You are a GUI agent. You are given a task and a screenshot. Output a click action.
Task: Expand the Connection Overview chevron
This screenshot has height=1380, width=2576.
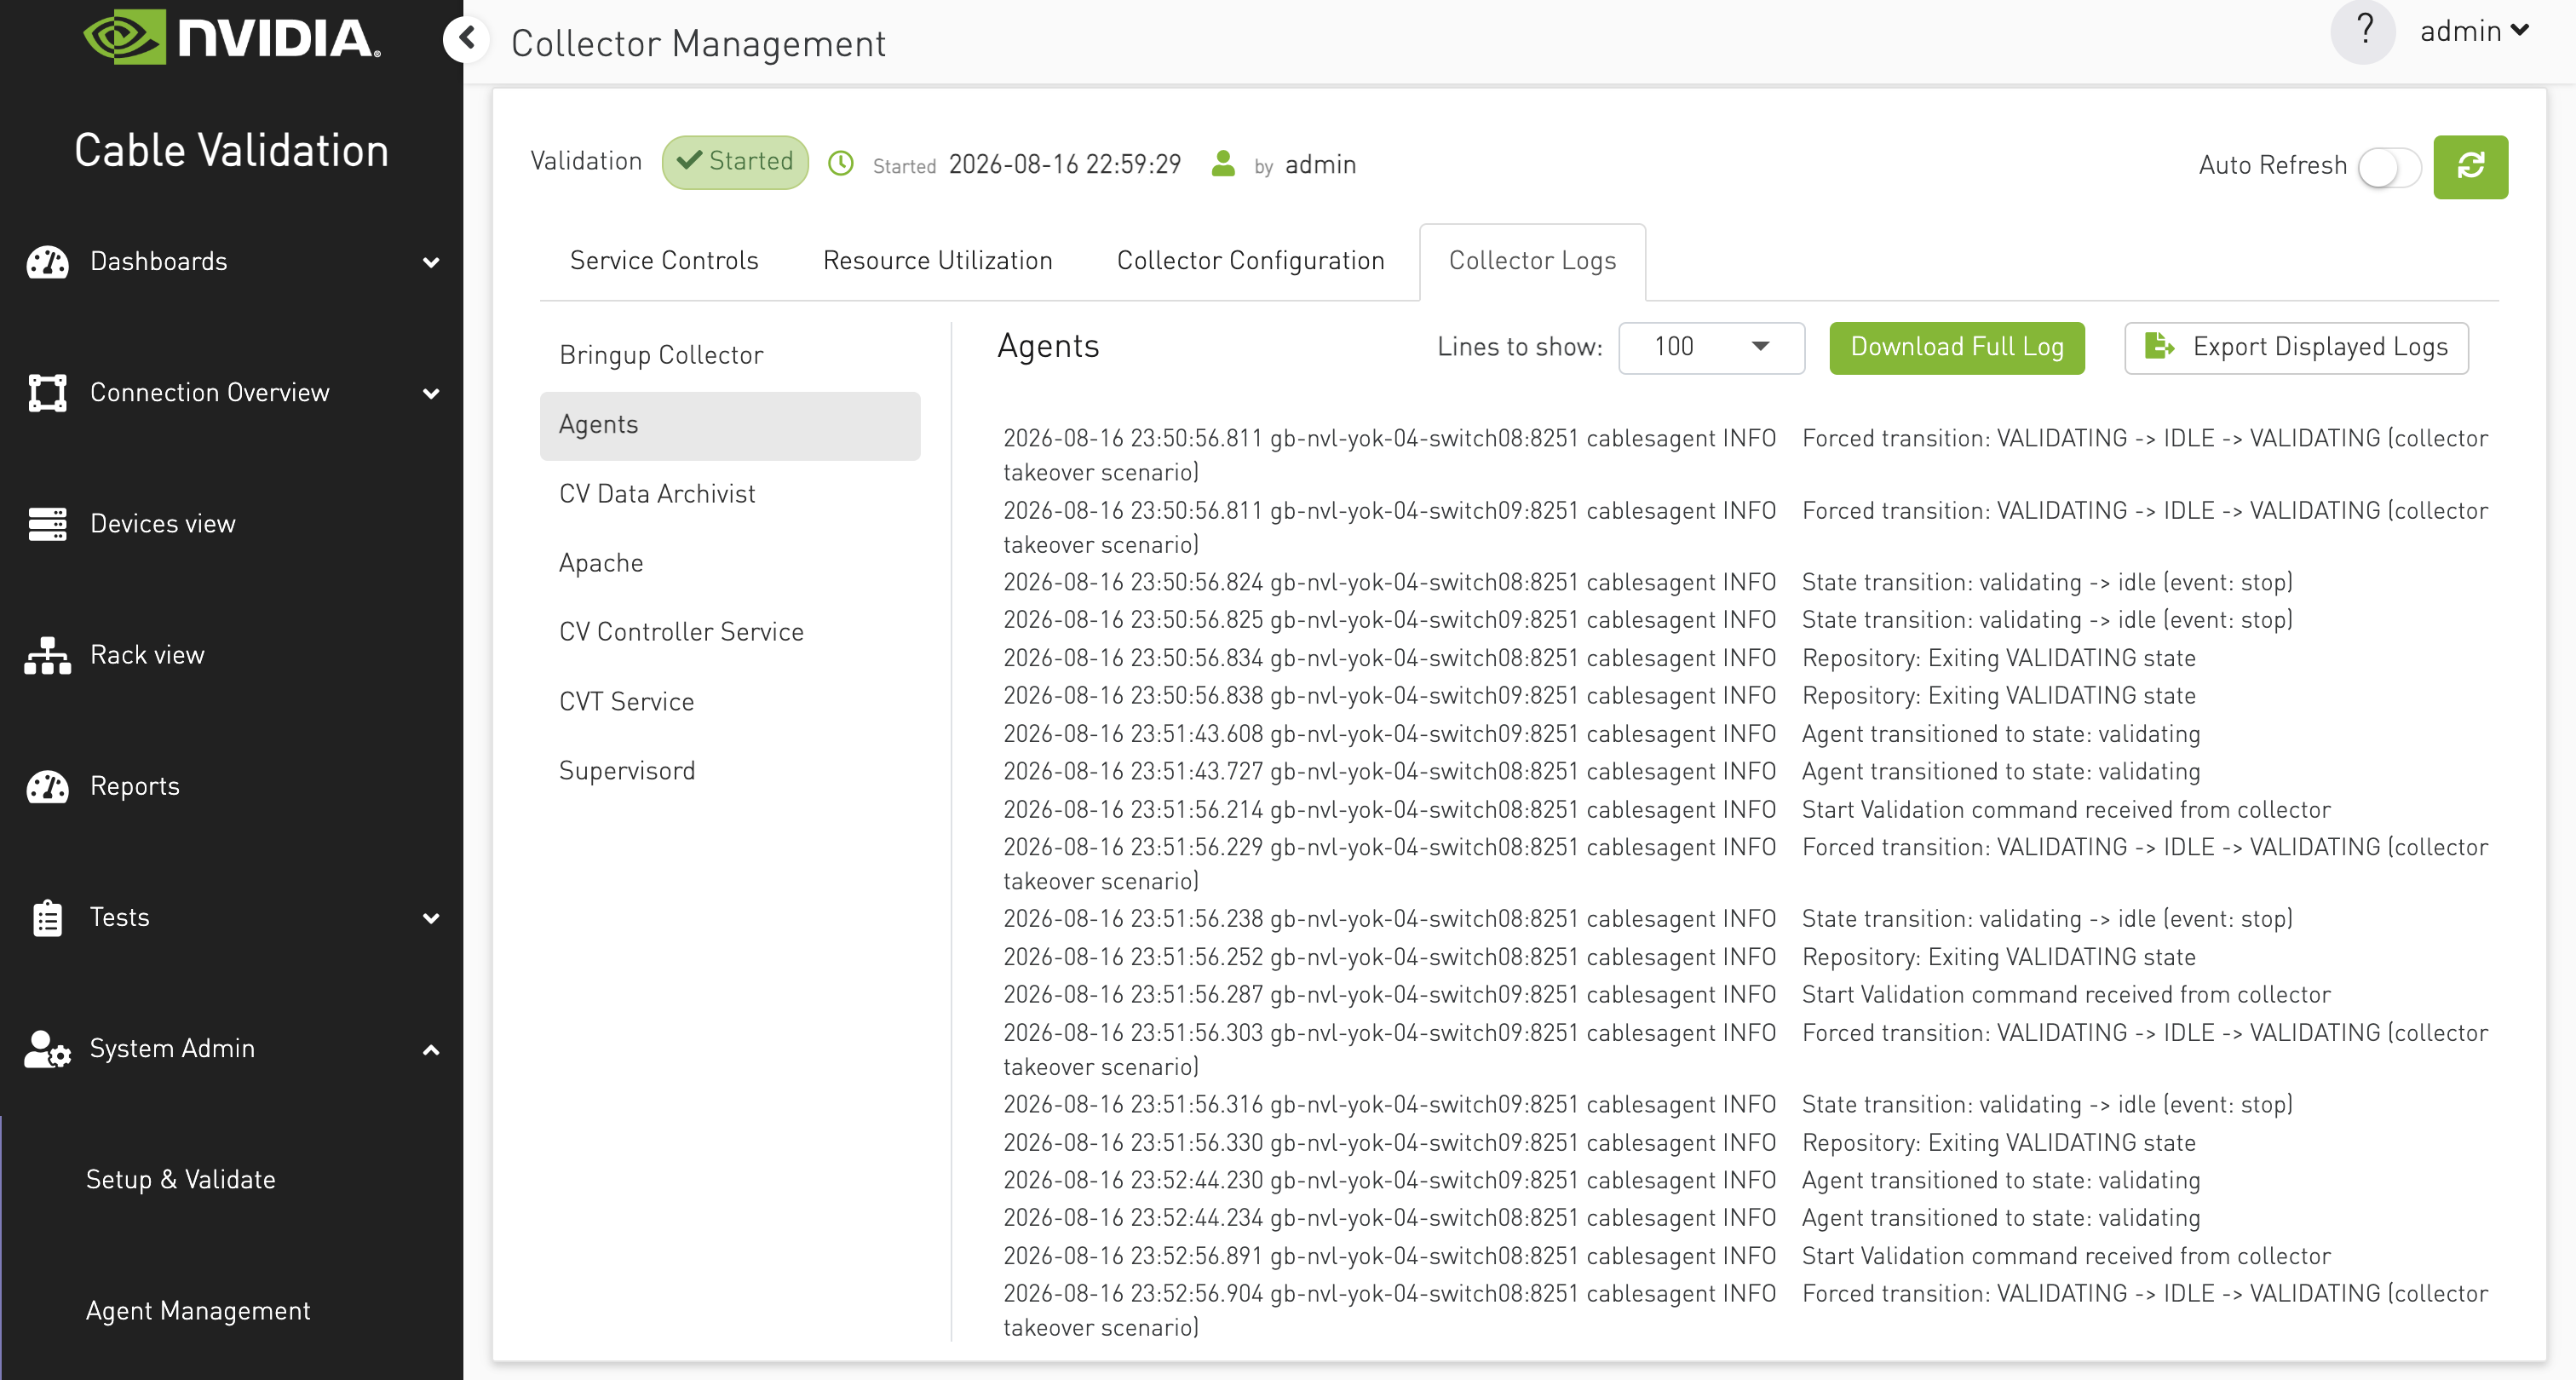(x=431, y=394)
